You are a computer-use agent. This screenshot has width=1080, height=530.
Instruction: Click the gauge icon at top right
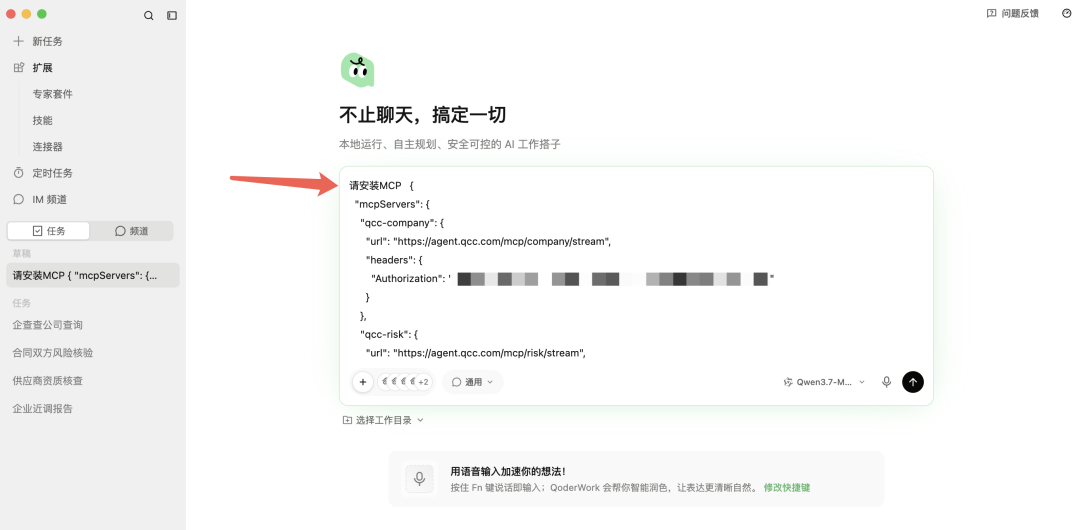coord(1066,13)
